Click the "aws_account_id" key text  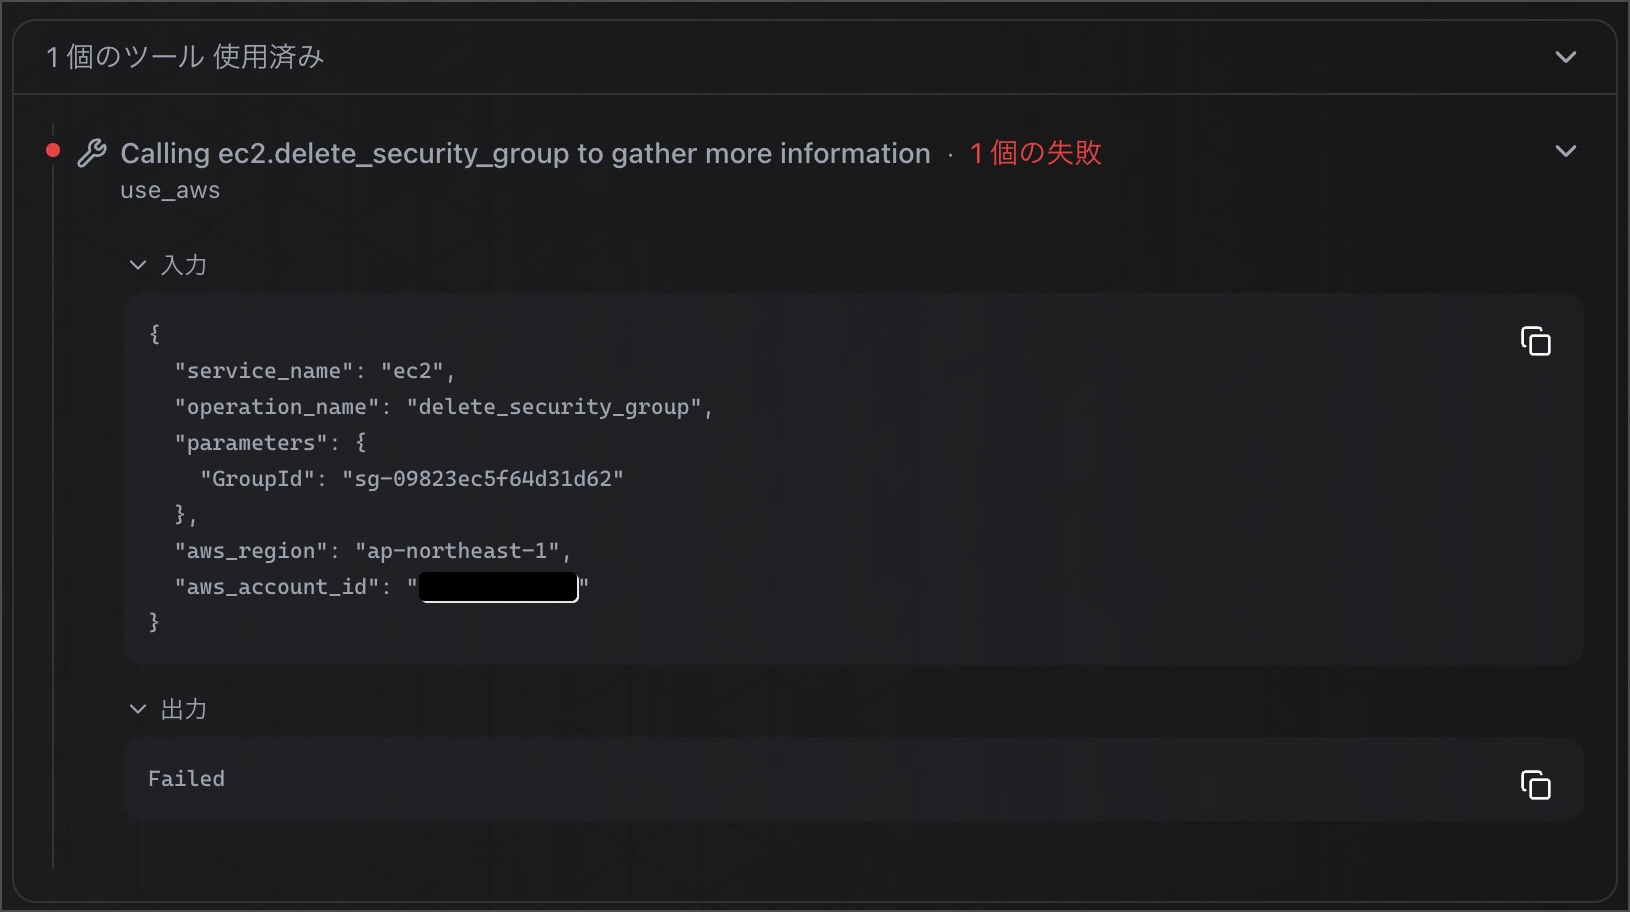pyautogui.click(x=277, y=587)
